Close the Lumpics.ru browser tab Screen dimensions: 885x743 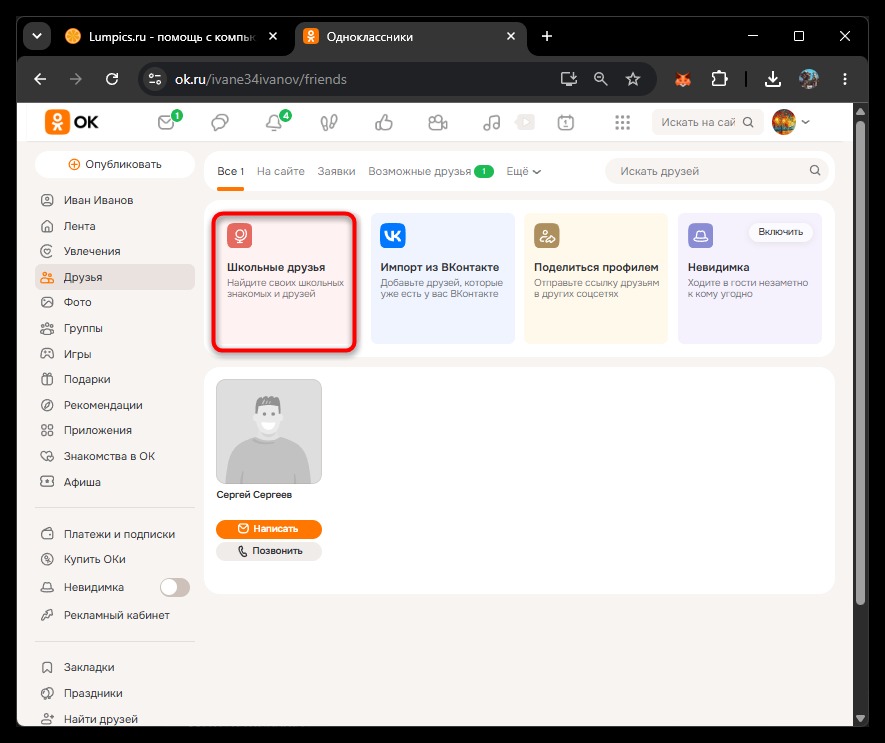pos(273,36)
